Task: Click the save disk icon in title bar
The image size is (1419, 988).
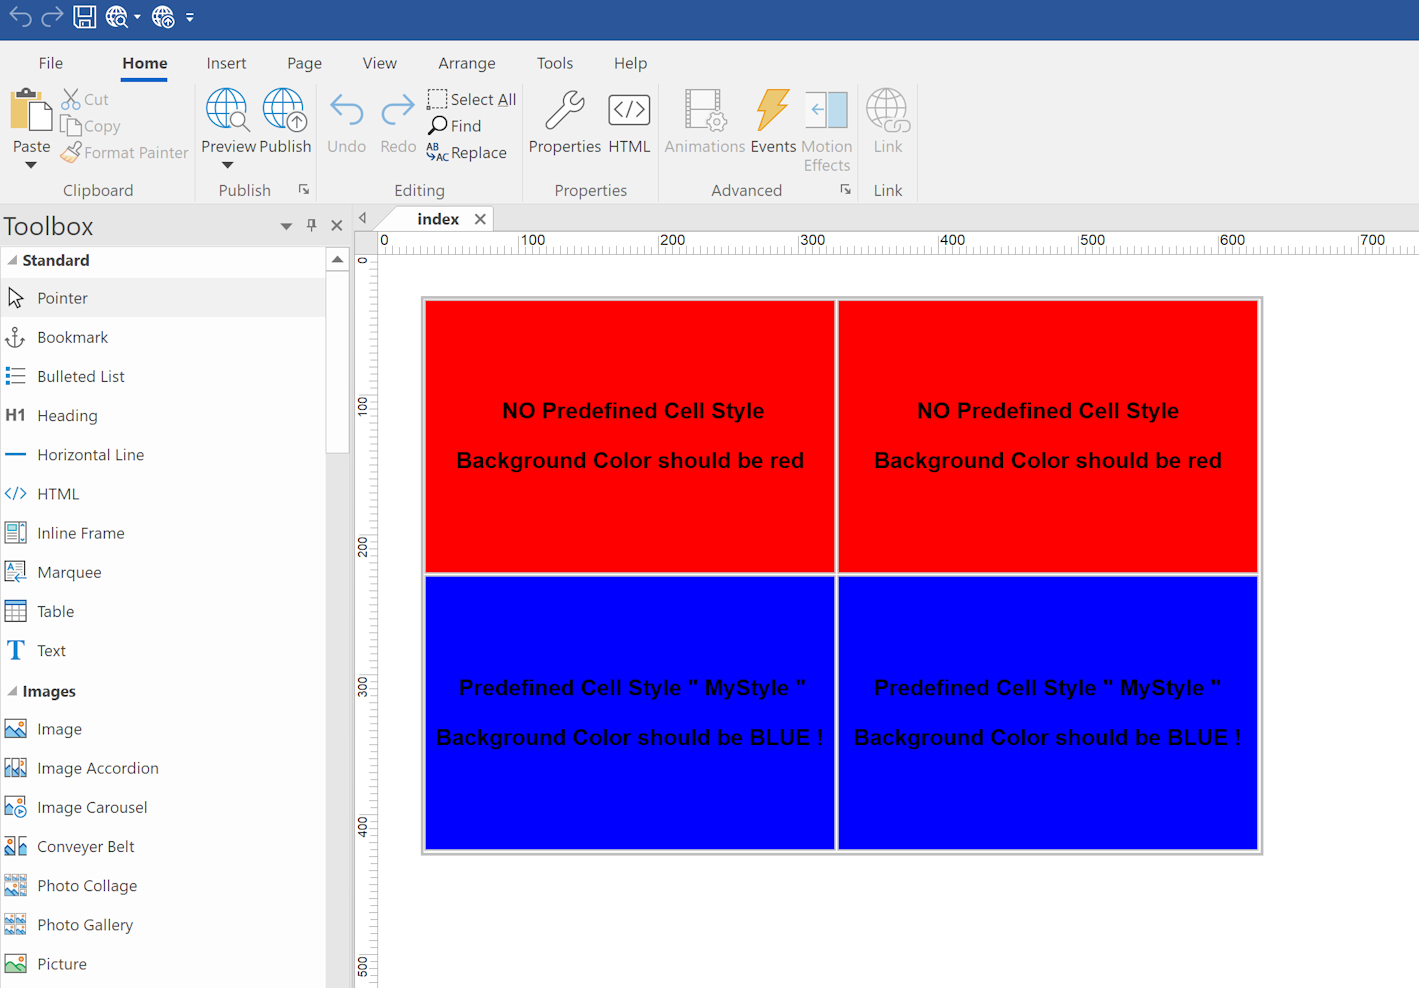Action: tap(85, 17)
